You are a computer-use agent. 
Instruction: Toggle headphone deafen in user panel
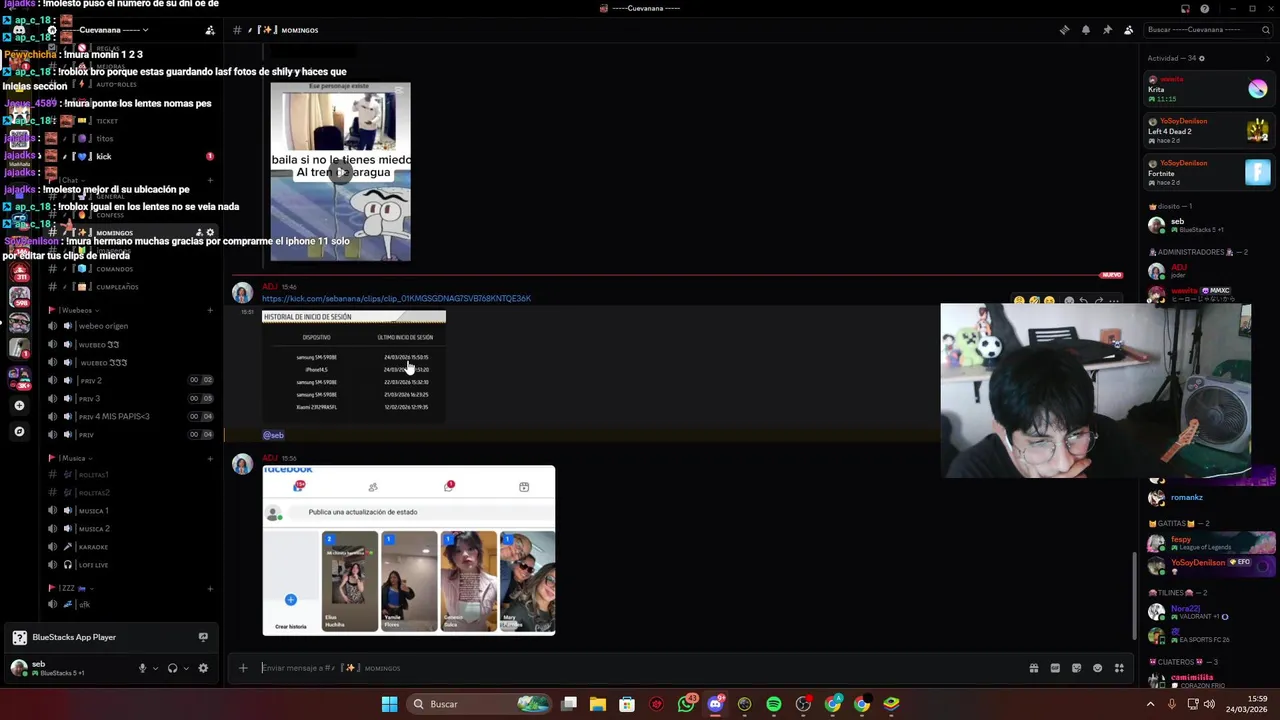[172, 668]
